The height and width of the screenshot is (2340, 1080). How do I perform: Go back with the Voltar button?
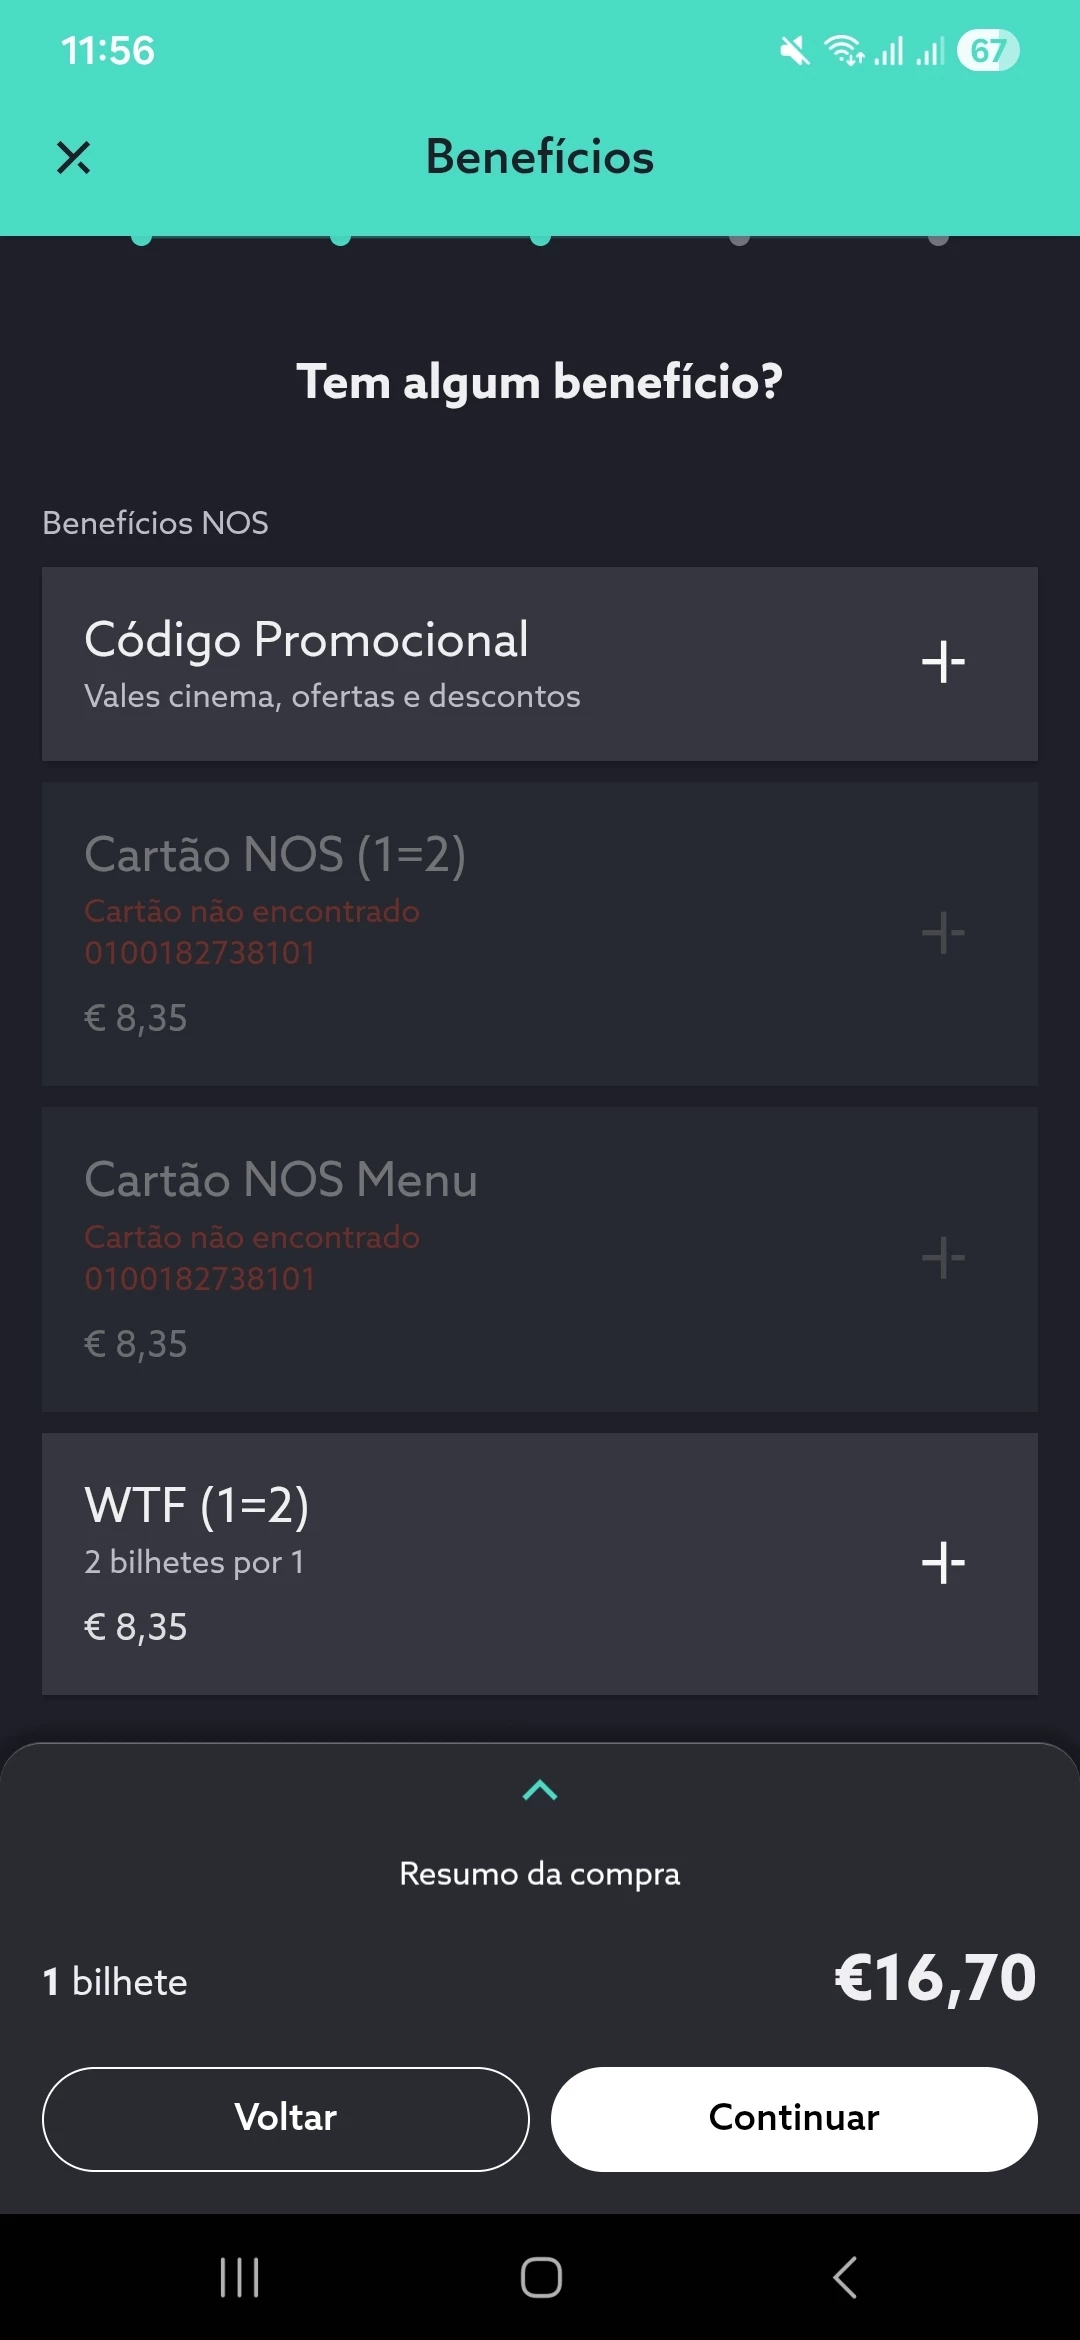[x=285, y=2118]
